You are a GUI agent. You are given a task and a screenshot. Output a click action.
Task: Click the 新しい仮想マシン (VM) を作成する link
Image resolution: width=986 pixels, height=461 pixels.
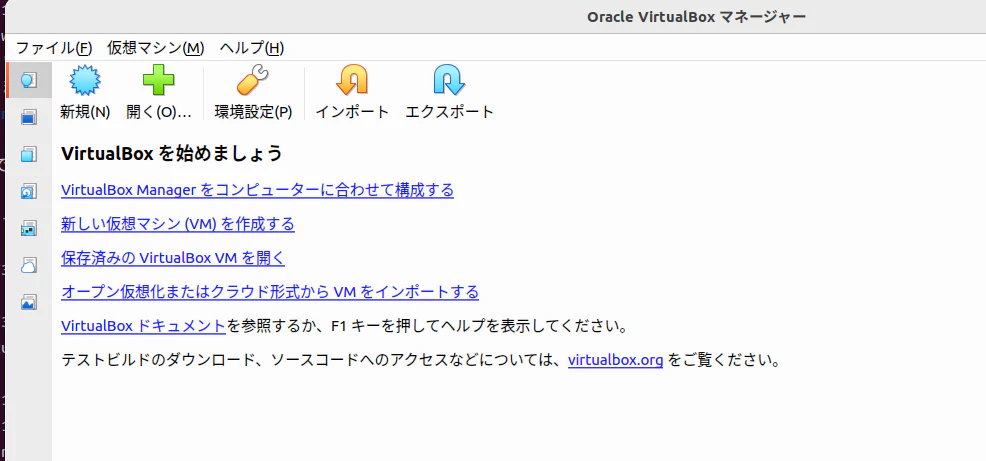(178, 224)
